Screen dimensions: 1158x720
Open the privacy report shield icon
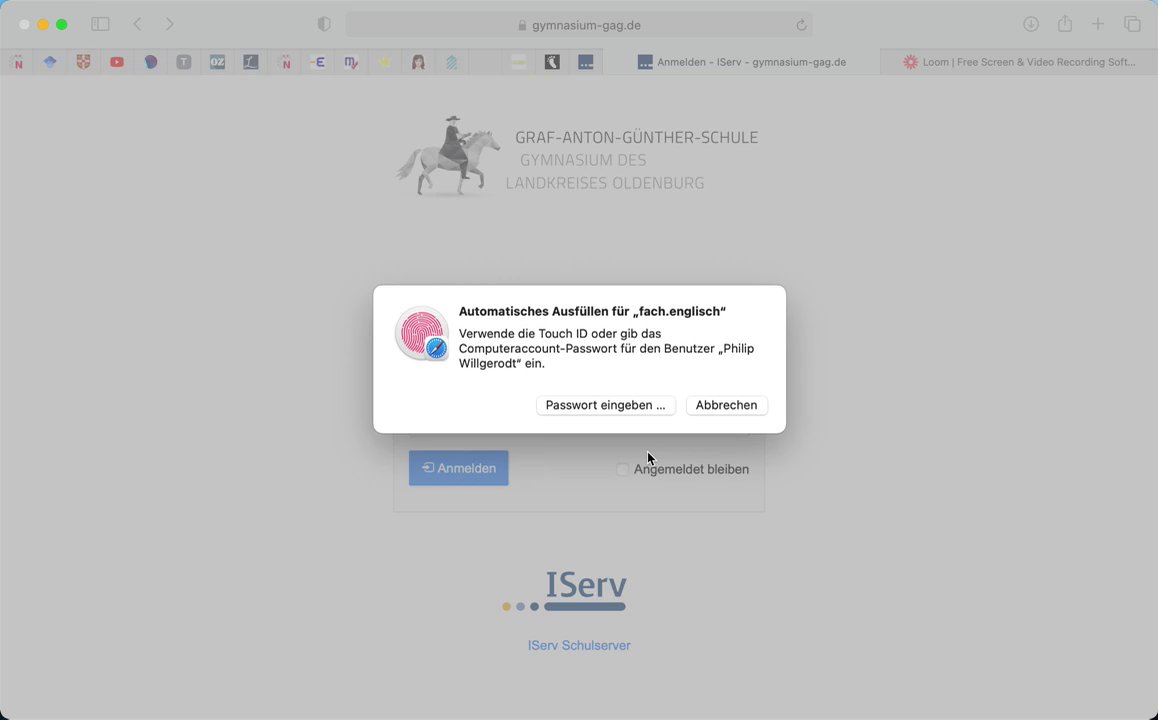pos(323,24)
